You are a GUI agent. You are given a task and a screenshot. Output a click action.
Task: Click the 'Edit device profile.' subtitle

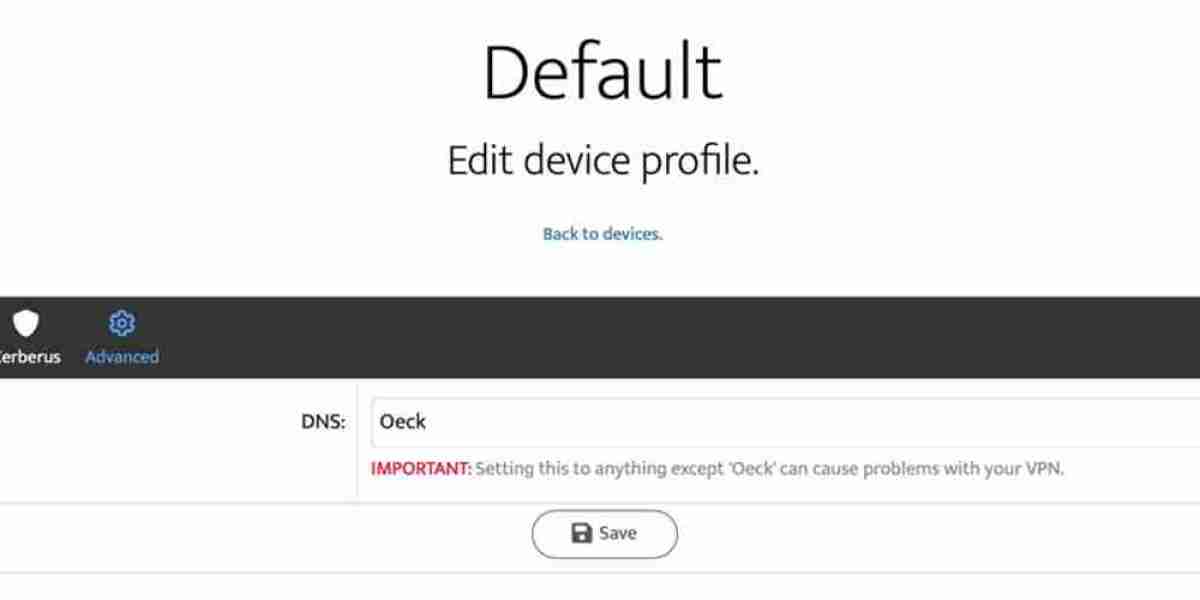click(602, 161)
